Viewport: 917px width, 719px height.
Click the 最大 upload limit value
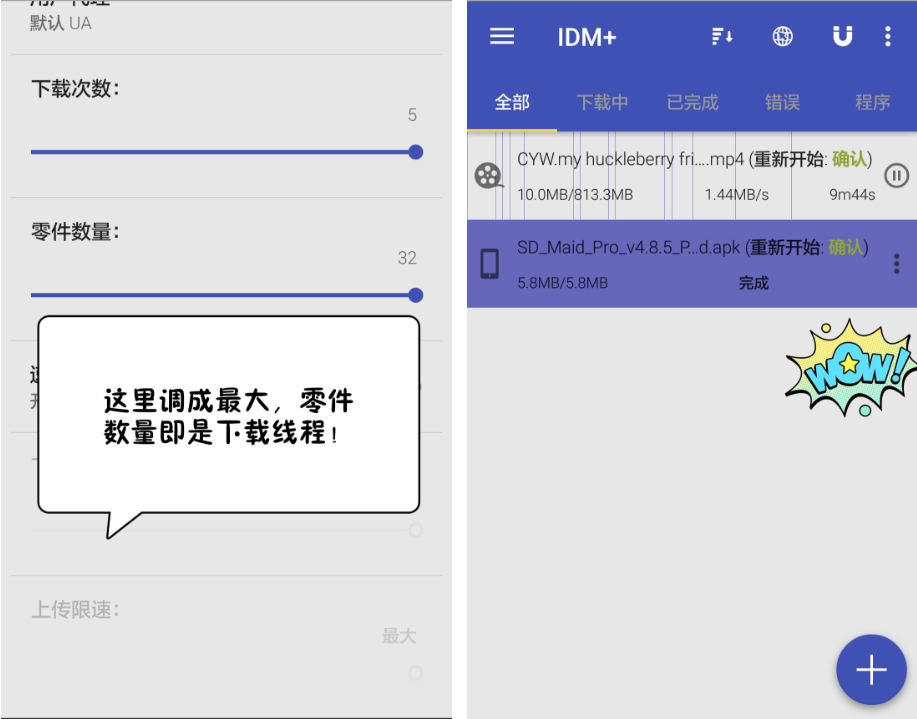click(x=399, y=635)
